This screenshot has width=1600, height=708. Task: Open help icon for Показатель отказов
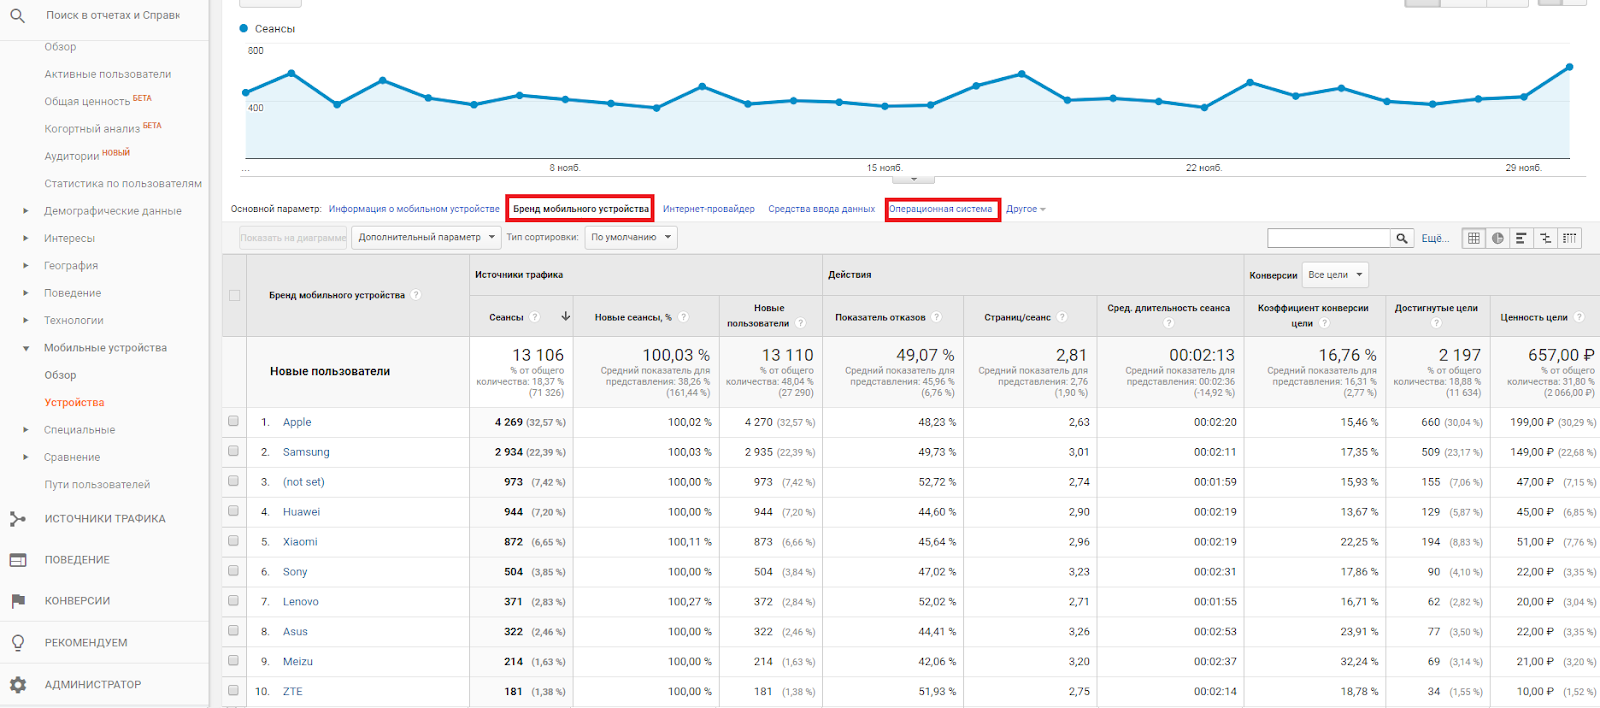click(937, 317)
